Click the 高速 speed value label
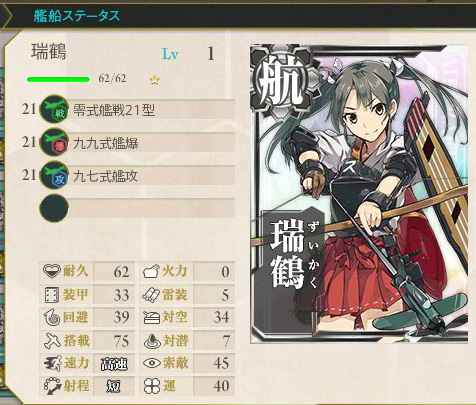The height and width of the screenshot is (405, 476). tap(114, 364)
